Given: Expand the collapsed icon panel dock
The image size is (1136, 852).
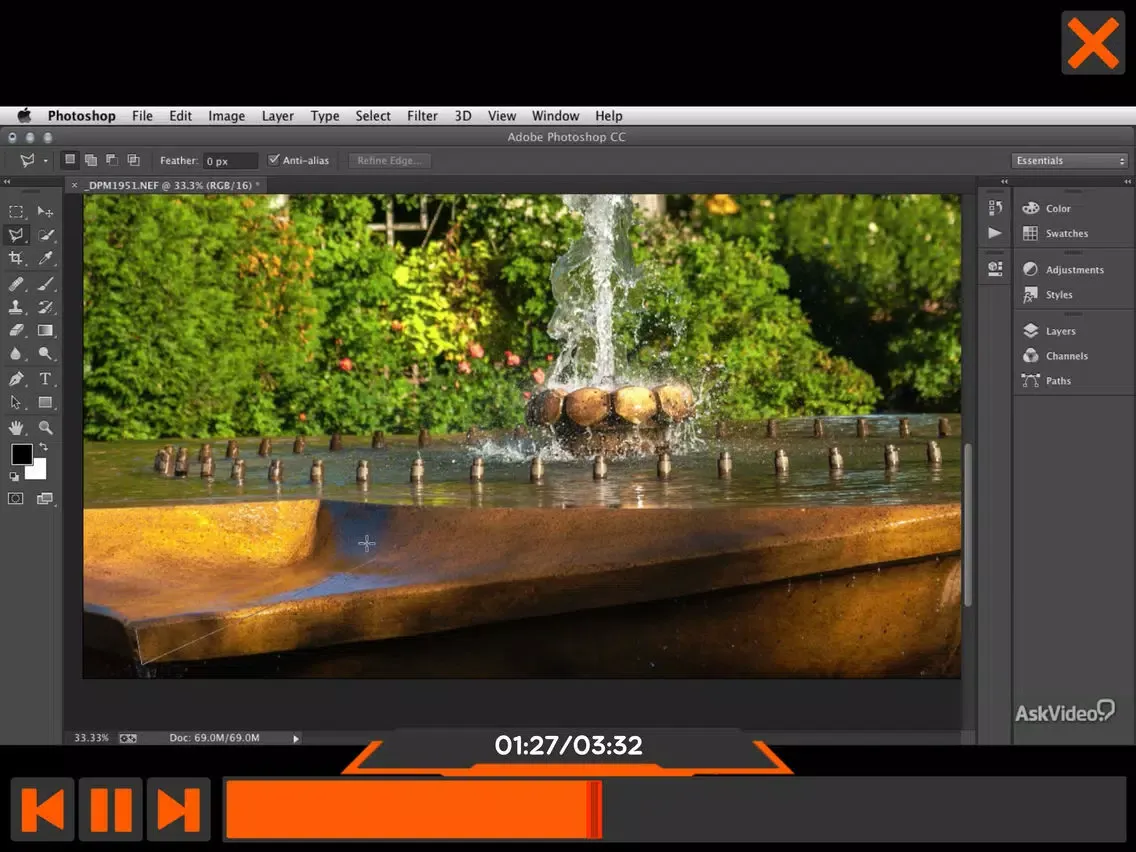Looking at the screenshot, I should point(1004,182).
